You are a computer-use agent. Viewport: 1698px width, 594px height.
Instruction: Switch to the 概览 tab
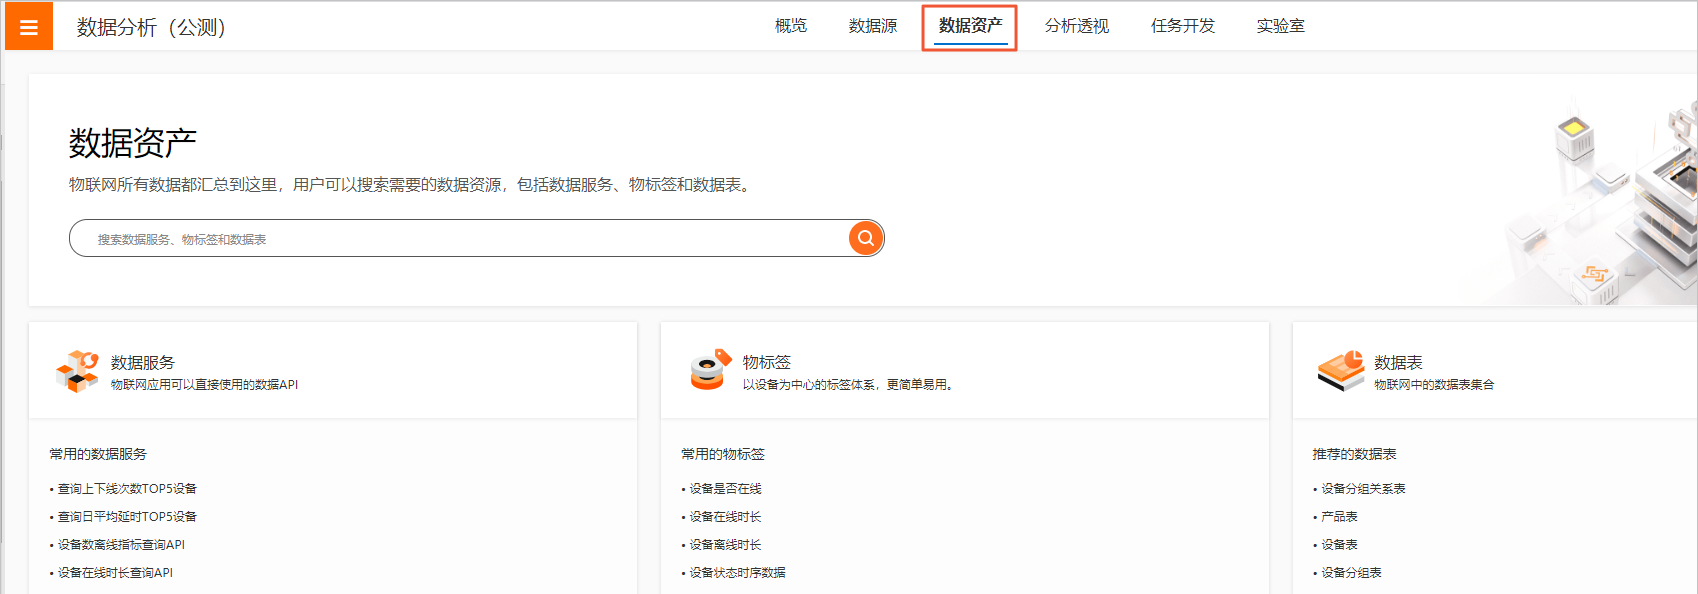791,26
